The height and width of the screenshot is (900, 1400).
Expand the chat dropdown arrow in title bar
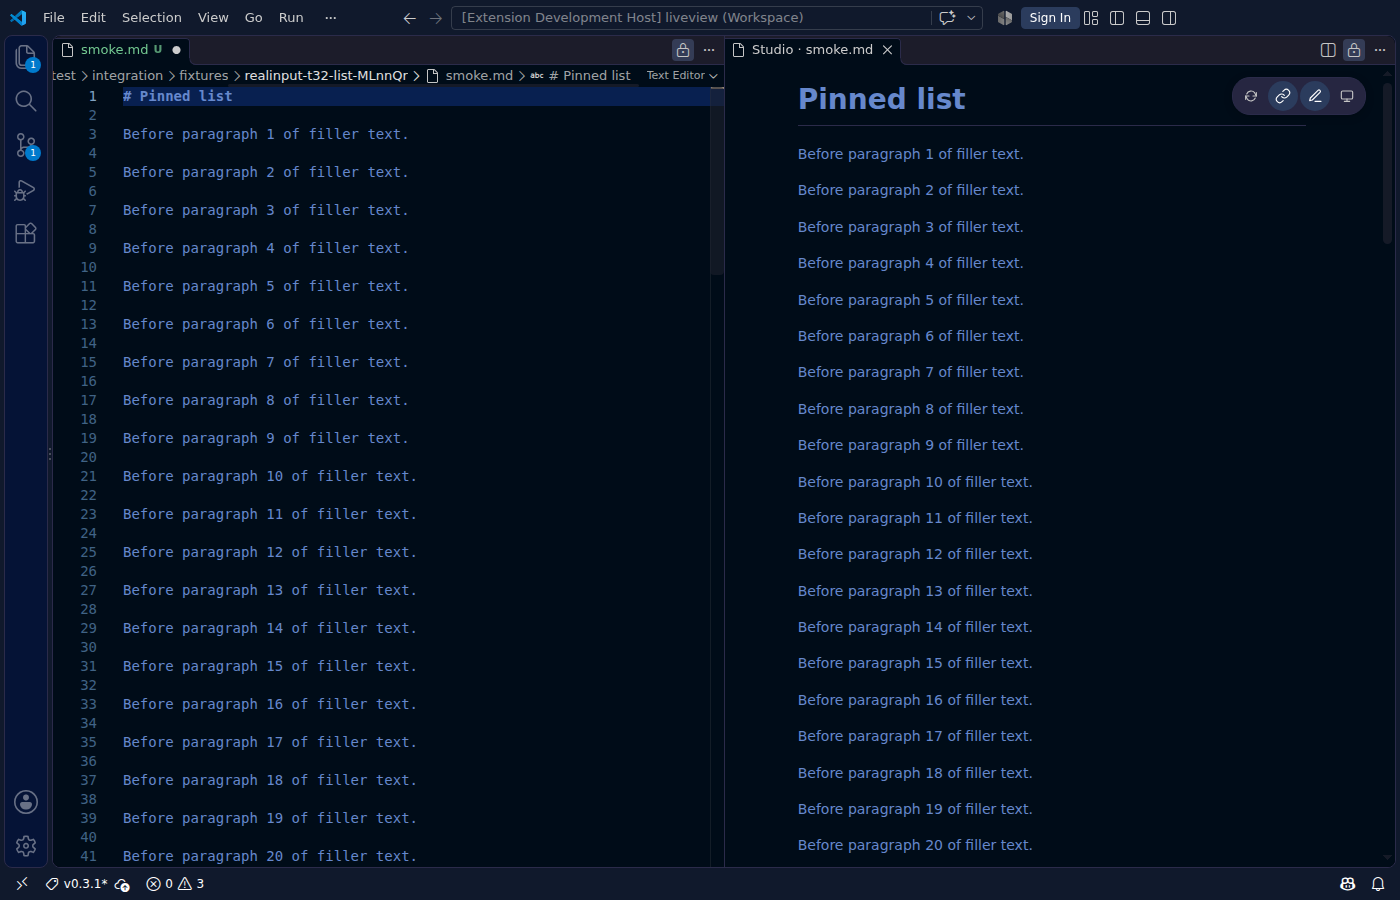point(970,17)
